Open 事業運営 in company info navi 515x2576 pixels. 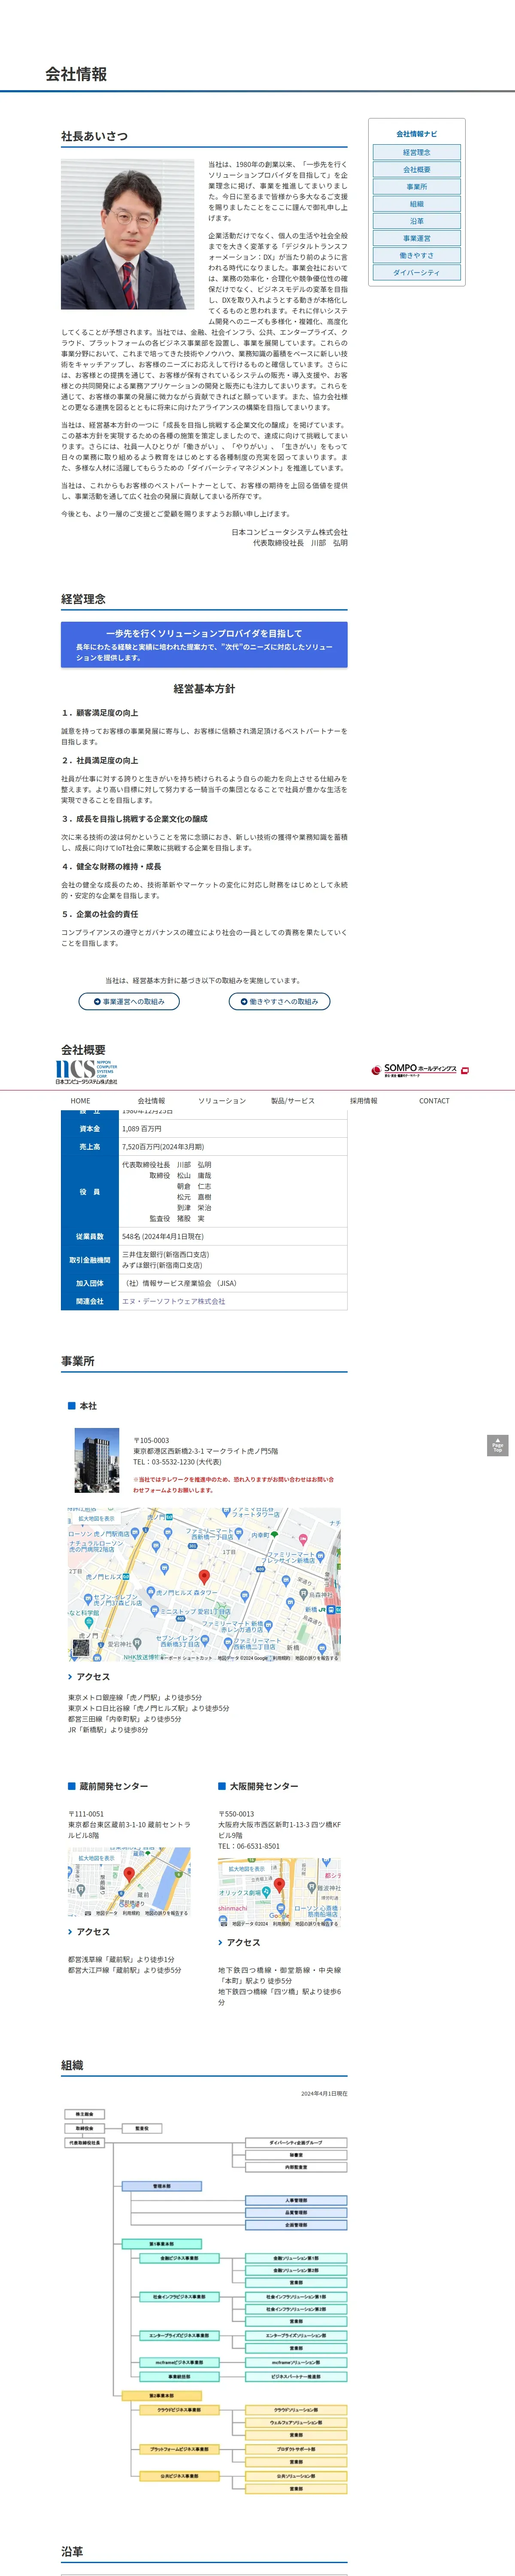click(x=417, y=238)
